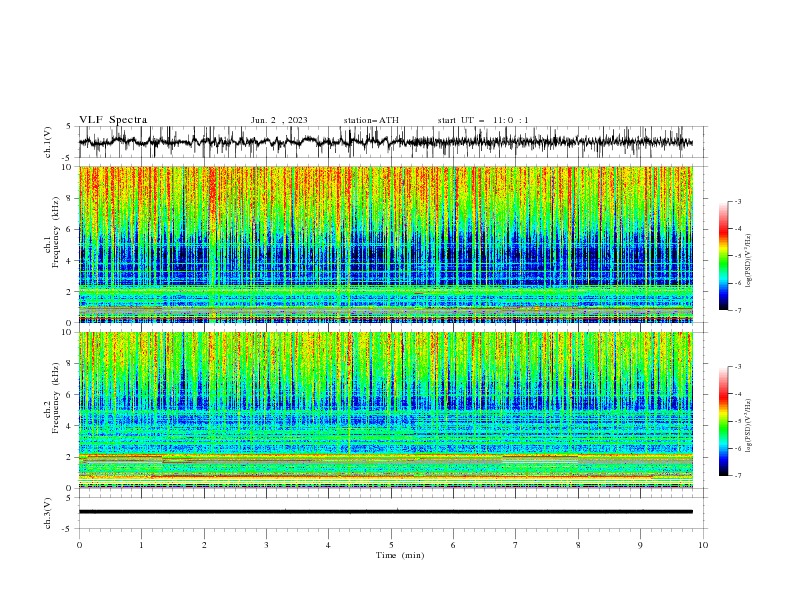Click the "-5" tick of the ch.3(V) axis
This screenshot has height=612, width=792.
pos(68,529)
